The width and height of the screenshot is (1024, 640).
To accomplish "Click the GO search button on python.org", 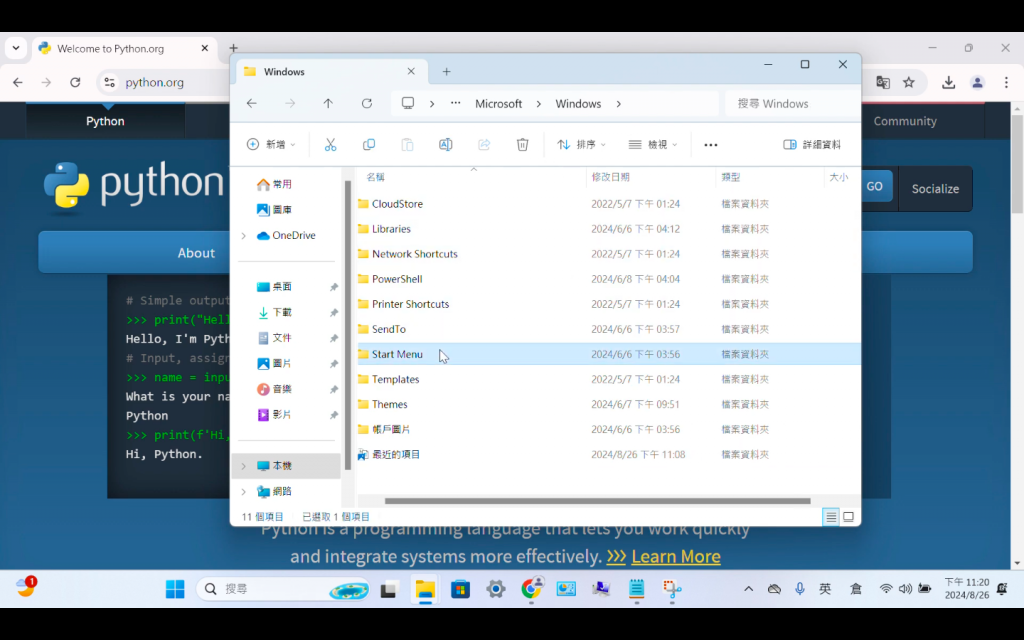I will [874, 186].
